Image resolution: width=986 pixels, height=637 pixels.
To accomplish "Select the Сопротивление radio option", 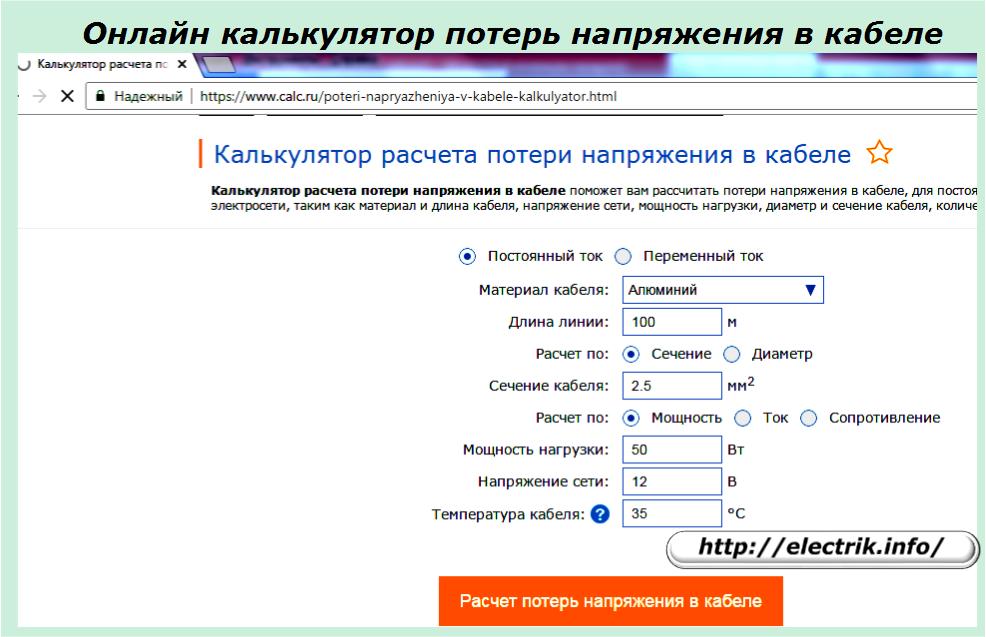I will [x=809, y=418].
